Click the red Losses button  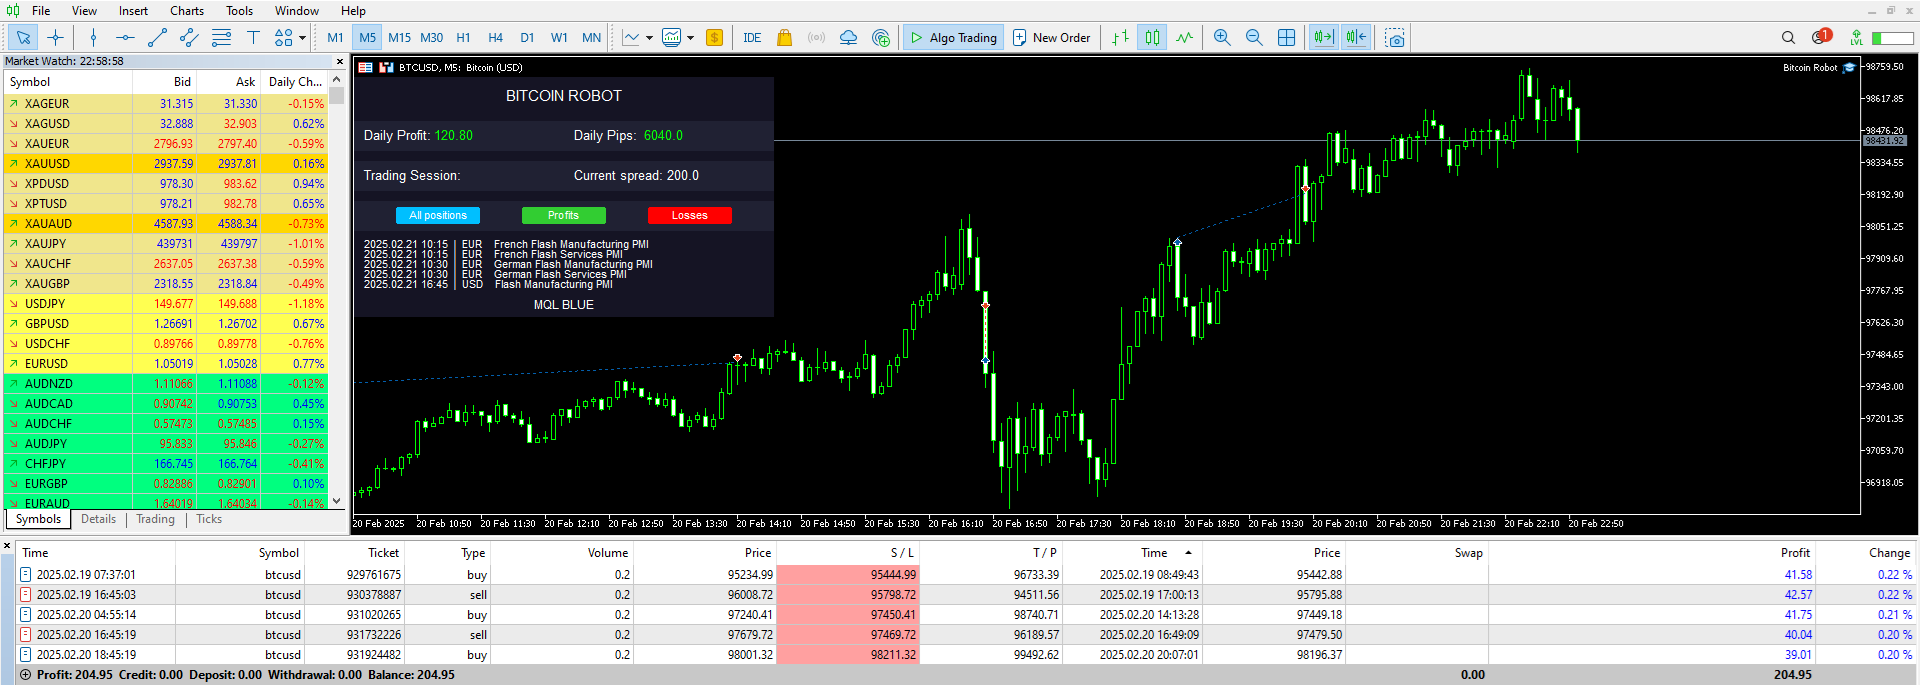pos(689,215)
